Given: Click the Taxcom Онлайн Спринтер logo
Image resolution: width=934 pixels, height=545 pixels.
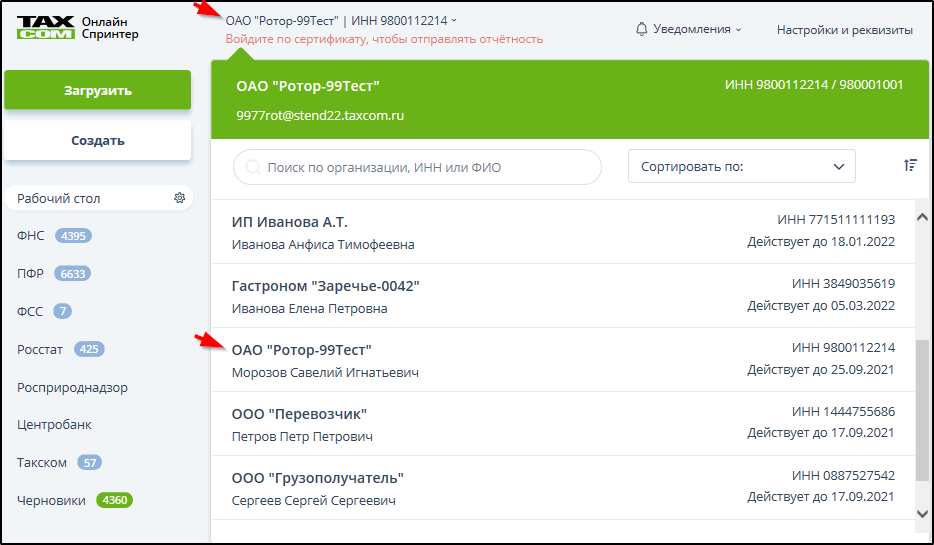Looking at the screenshot, I should click(x=77, y=27).
